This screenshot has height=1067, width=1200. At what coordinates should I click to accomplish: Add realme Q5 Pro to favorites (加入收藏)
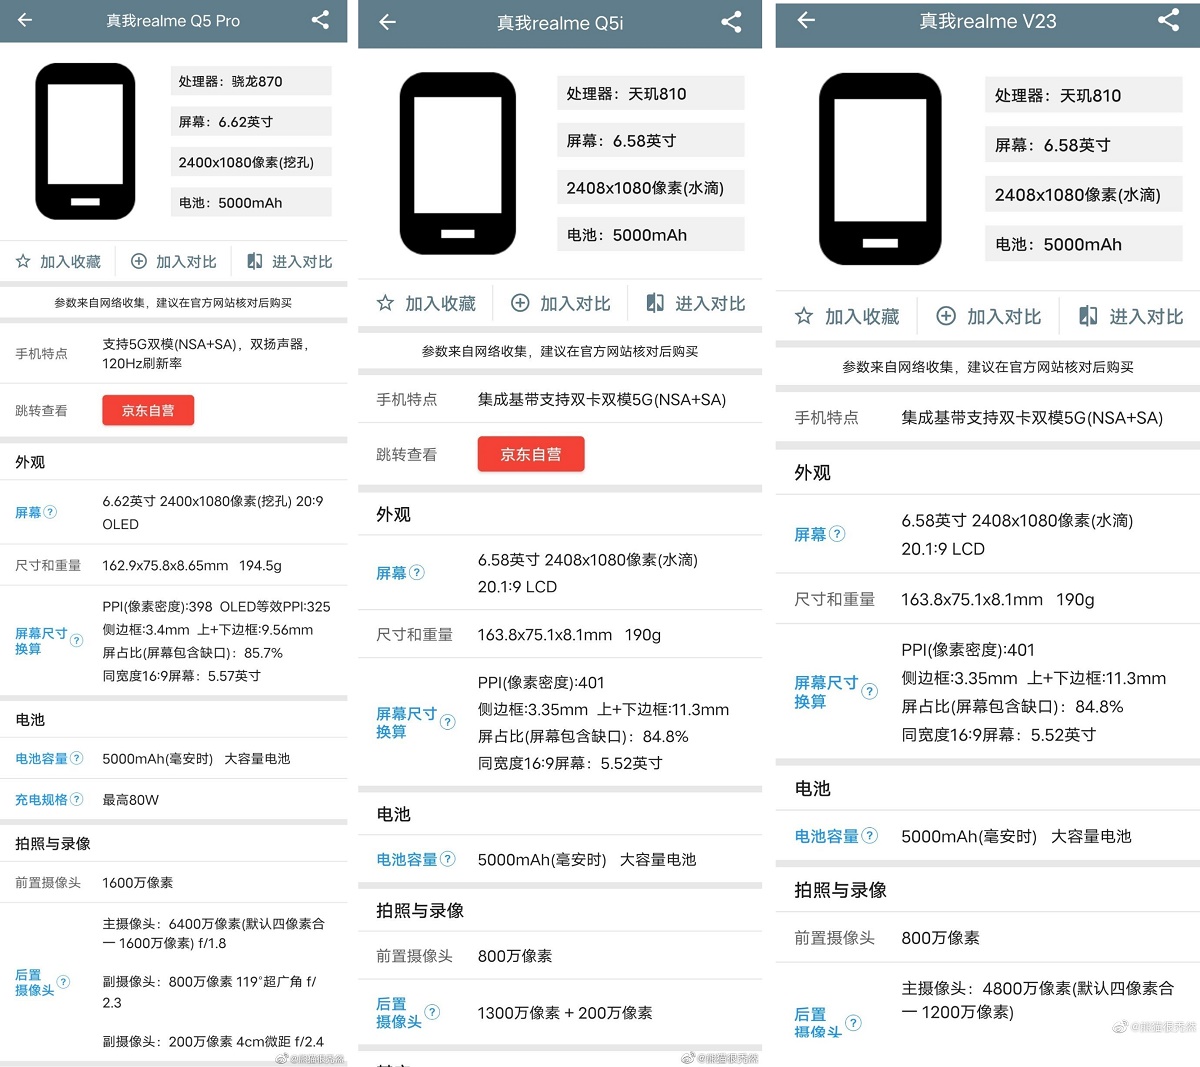click(x=58, y=262)
